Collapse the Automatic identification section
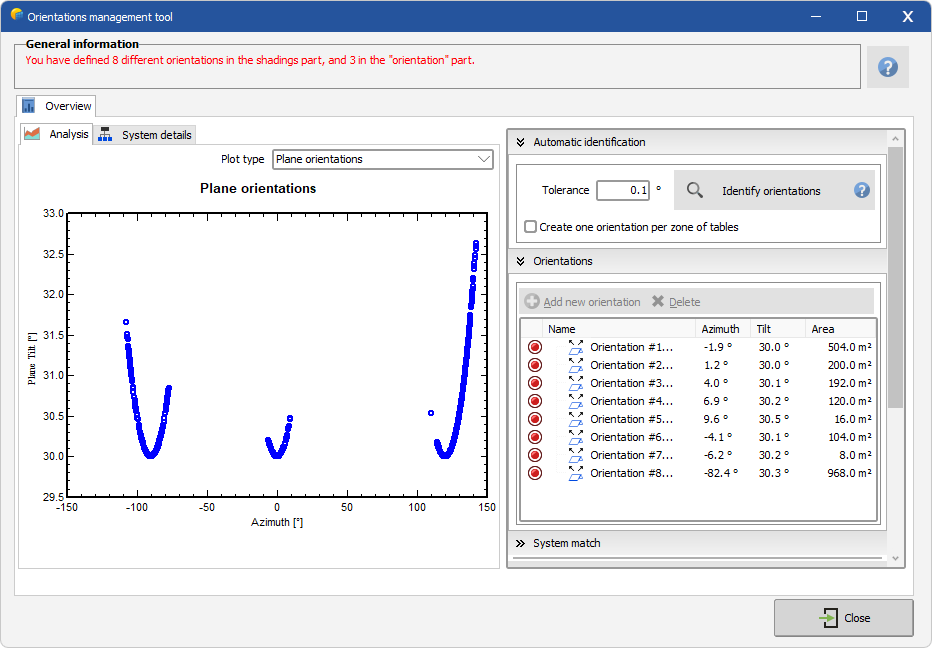The height and width of the screenshot is (648, 932). click(520, 142)
